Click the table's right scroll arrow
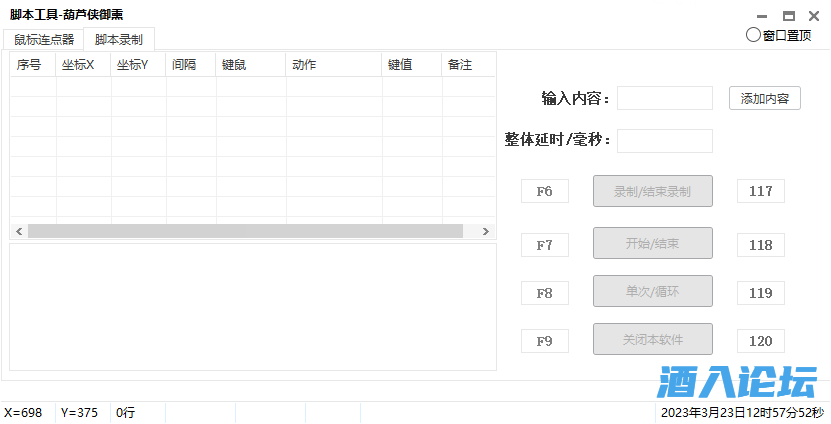The image size is (831, 424). (485, 231)
